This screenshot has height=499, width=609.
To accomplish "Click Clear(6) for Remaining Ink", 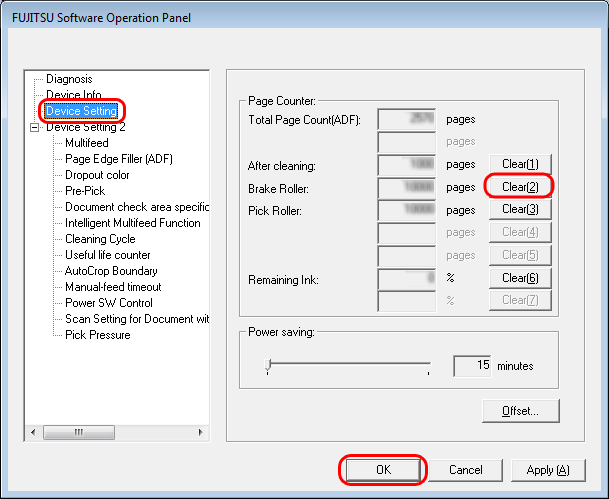I will (x=520, y=278).
